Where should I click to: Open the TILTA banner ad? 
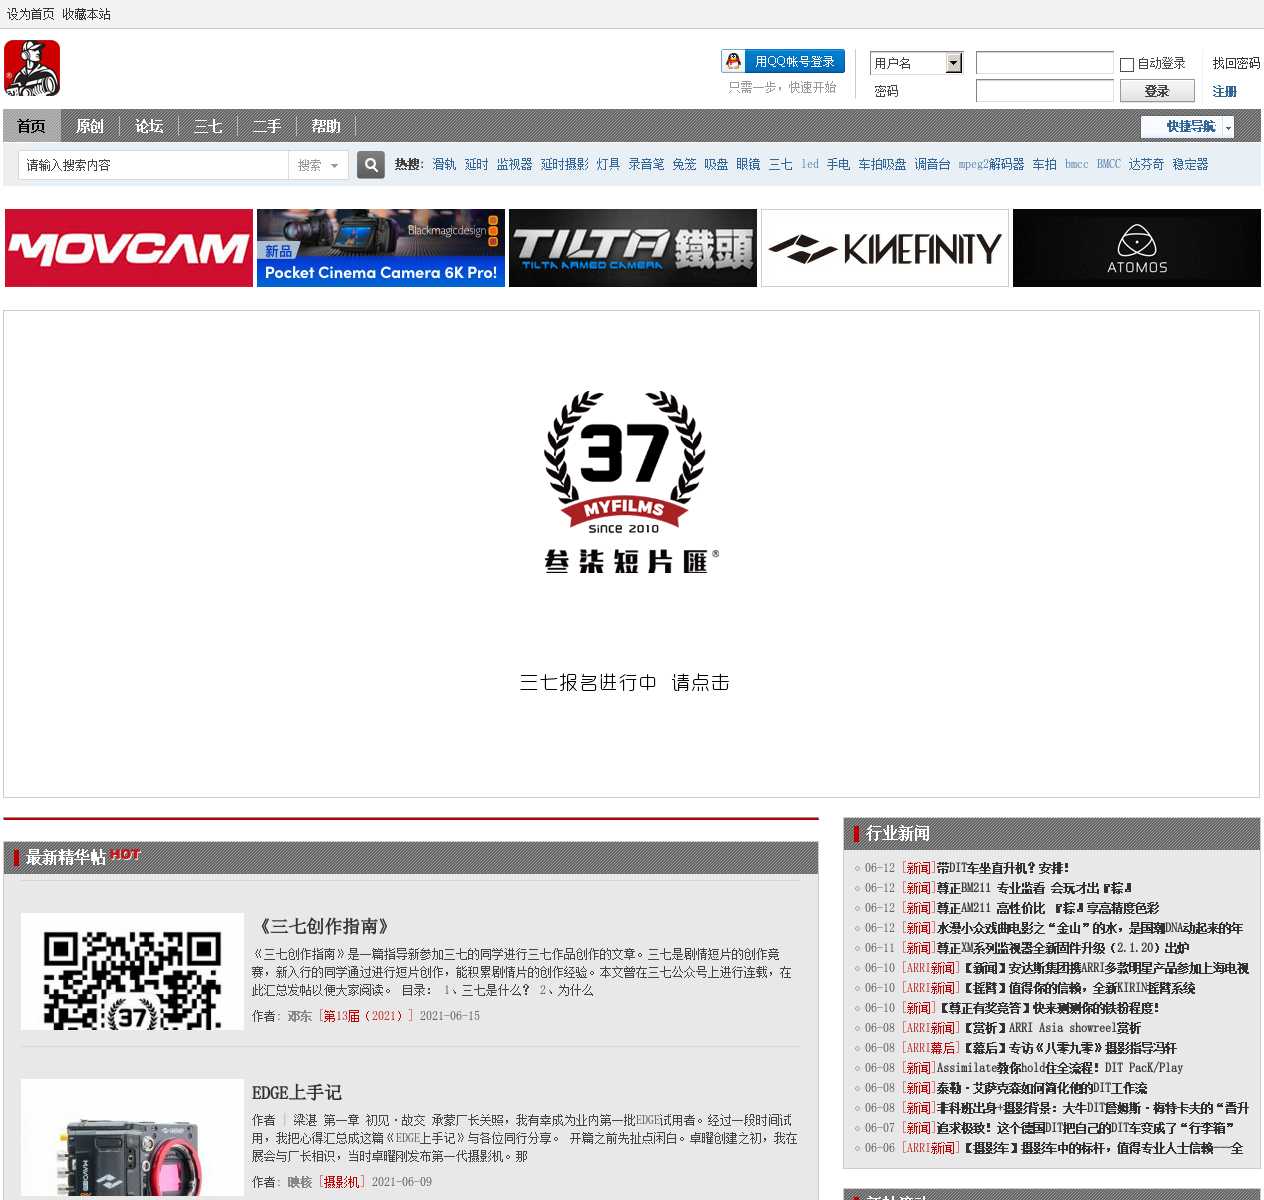pos(632,248)
